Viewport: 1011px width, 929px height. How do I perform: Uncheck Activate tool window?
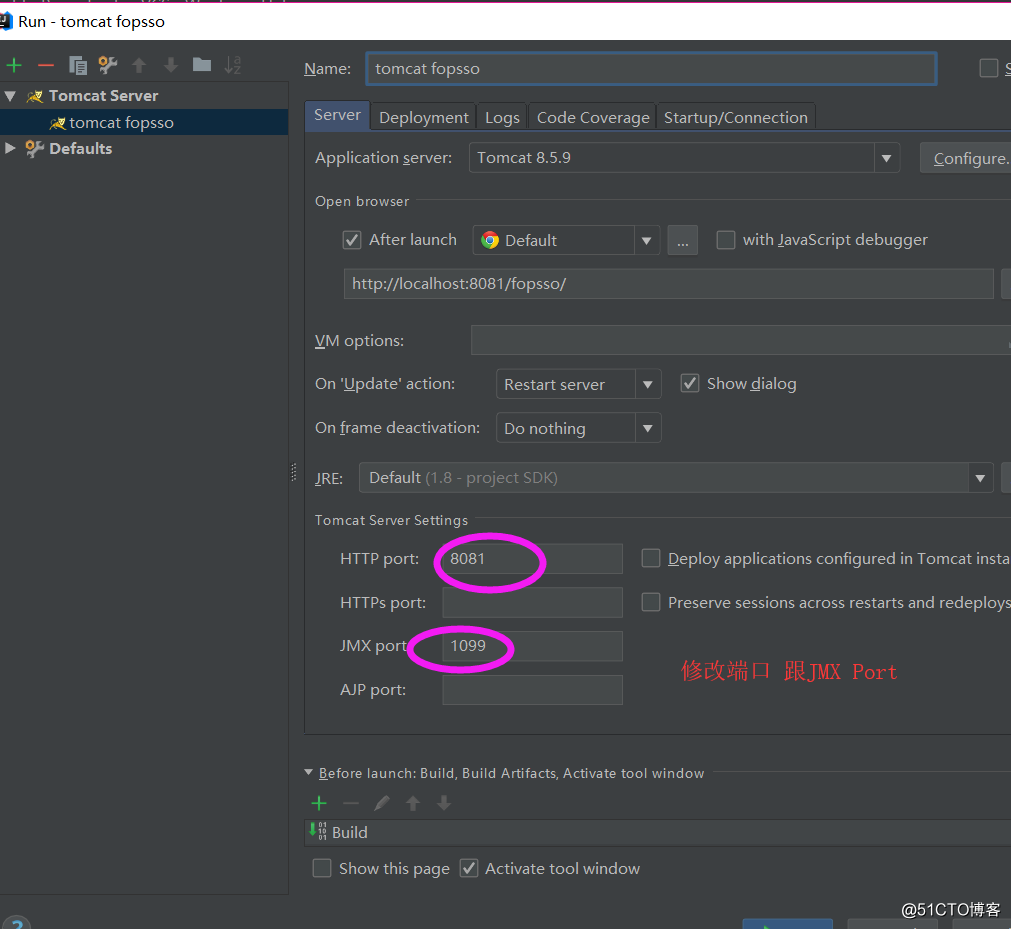click(x=469, y=868)
